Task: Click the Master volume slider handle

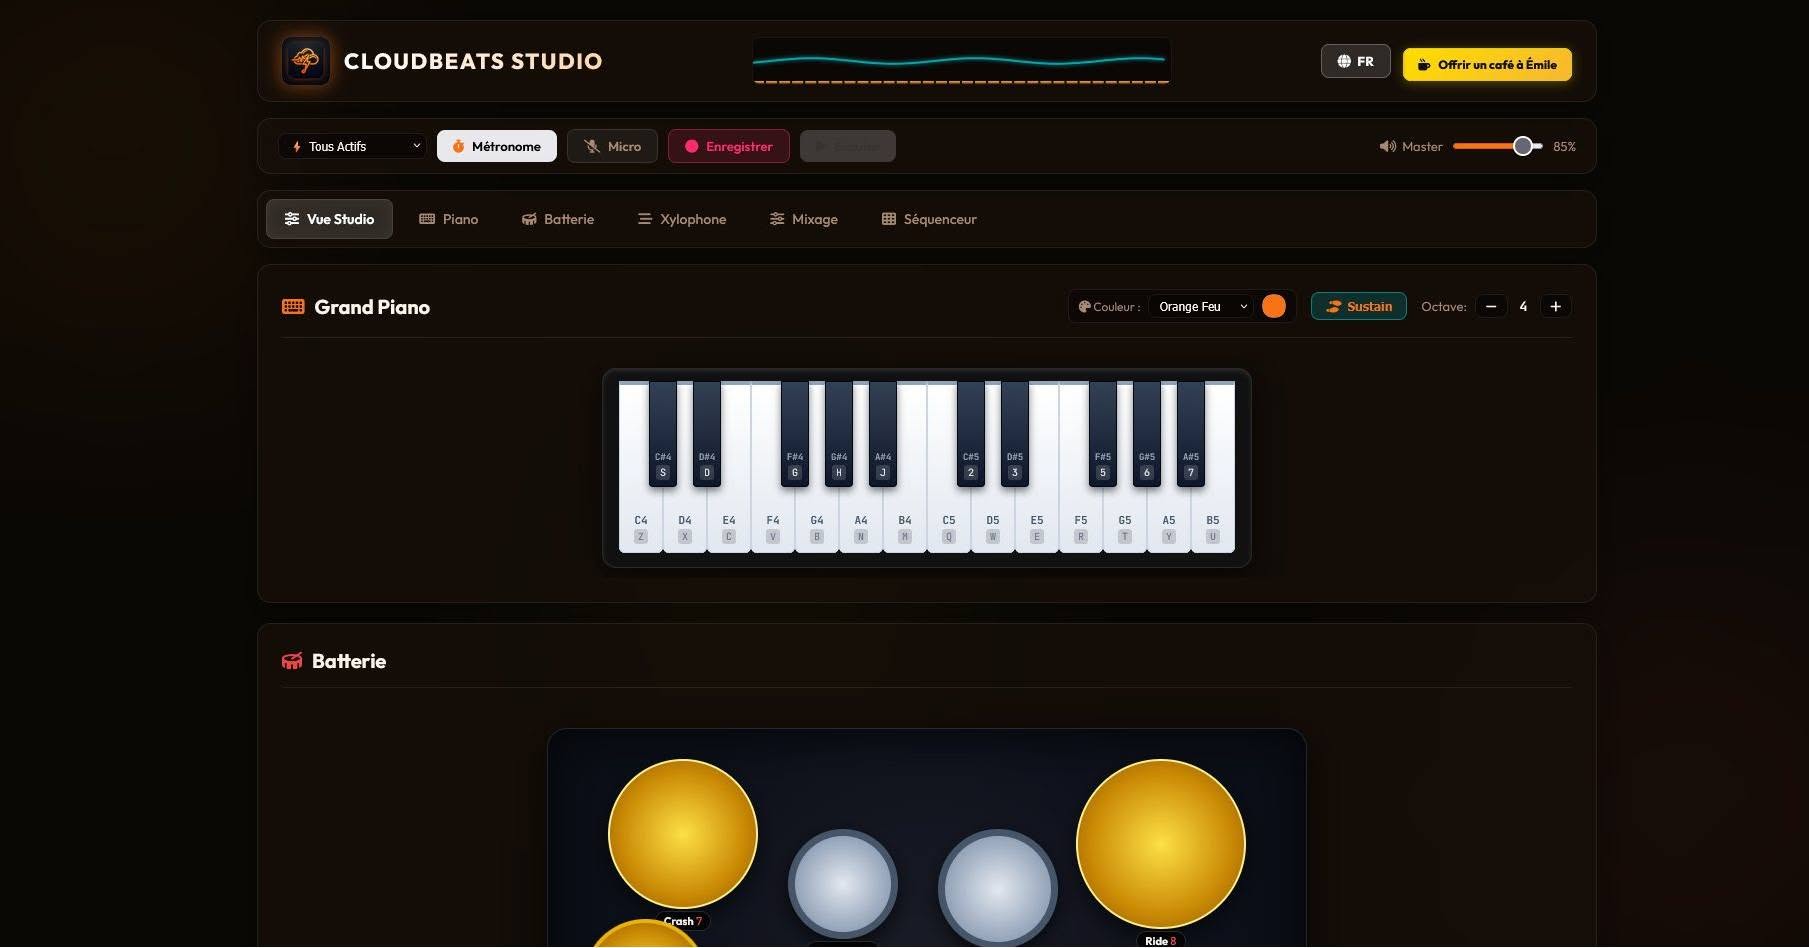Action: pyautogui.click(x=1522, y=146)
